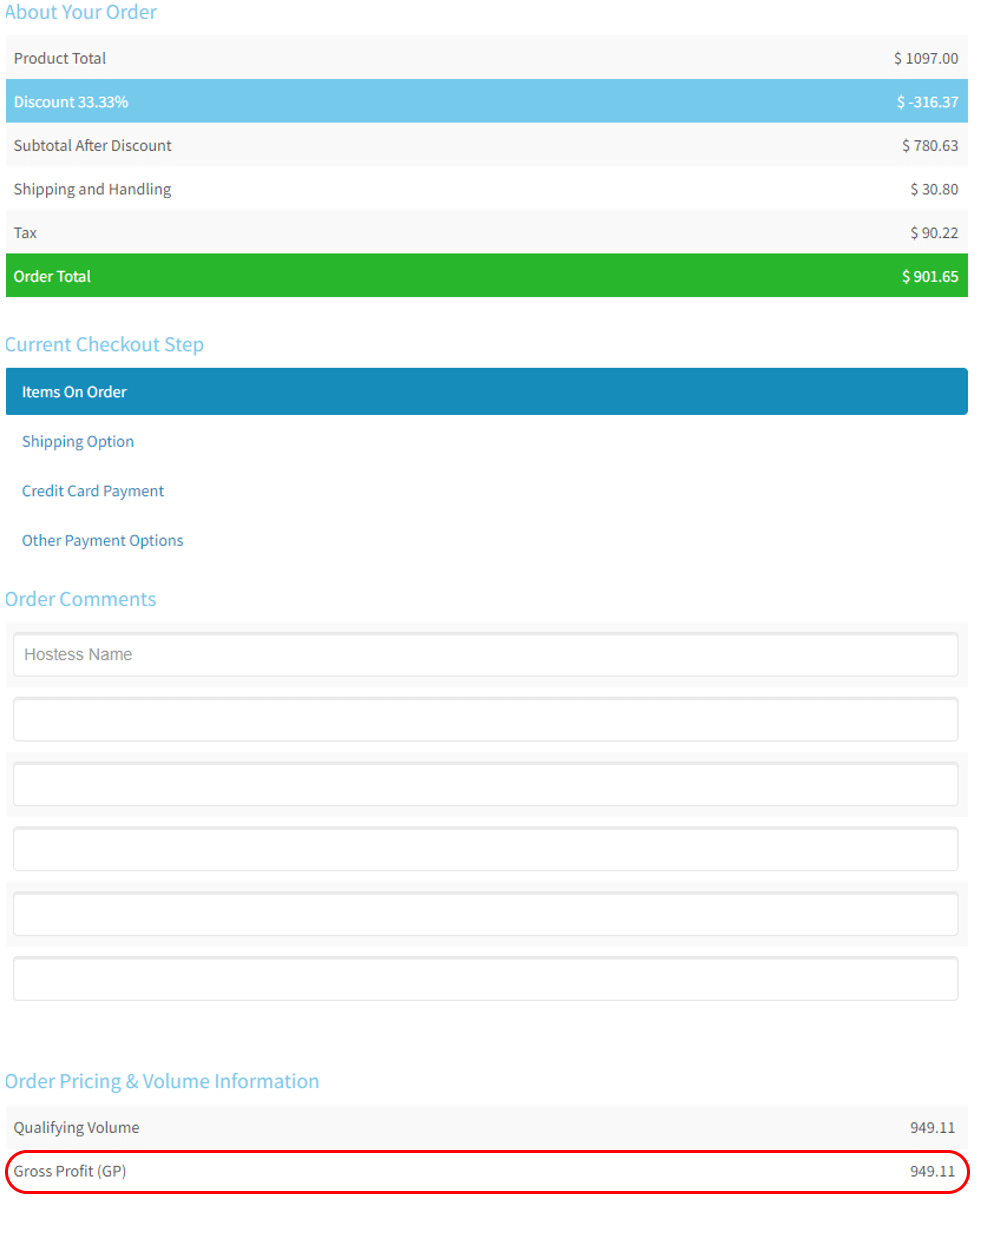Click the Discount 33.33% row
This screenshot has width=990, height=1239.
point(486,101)
